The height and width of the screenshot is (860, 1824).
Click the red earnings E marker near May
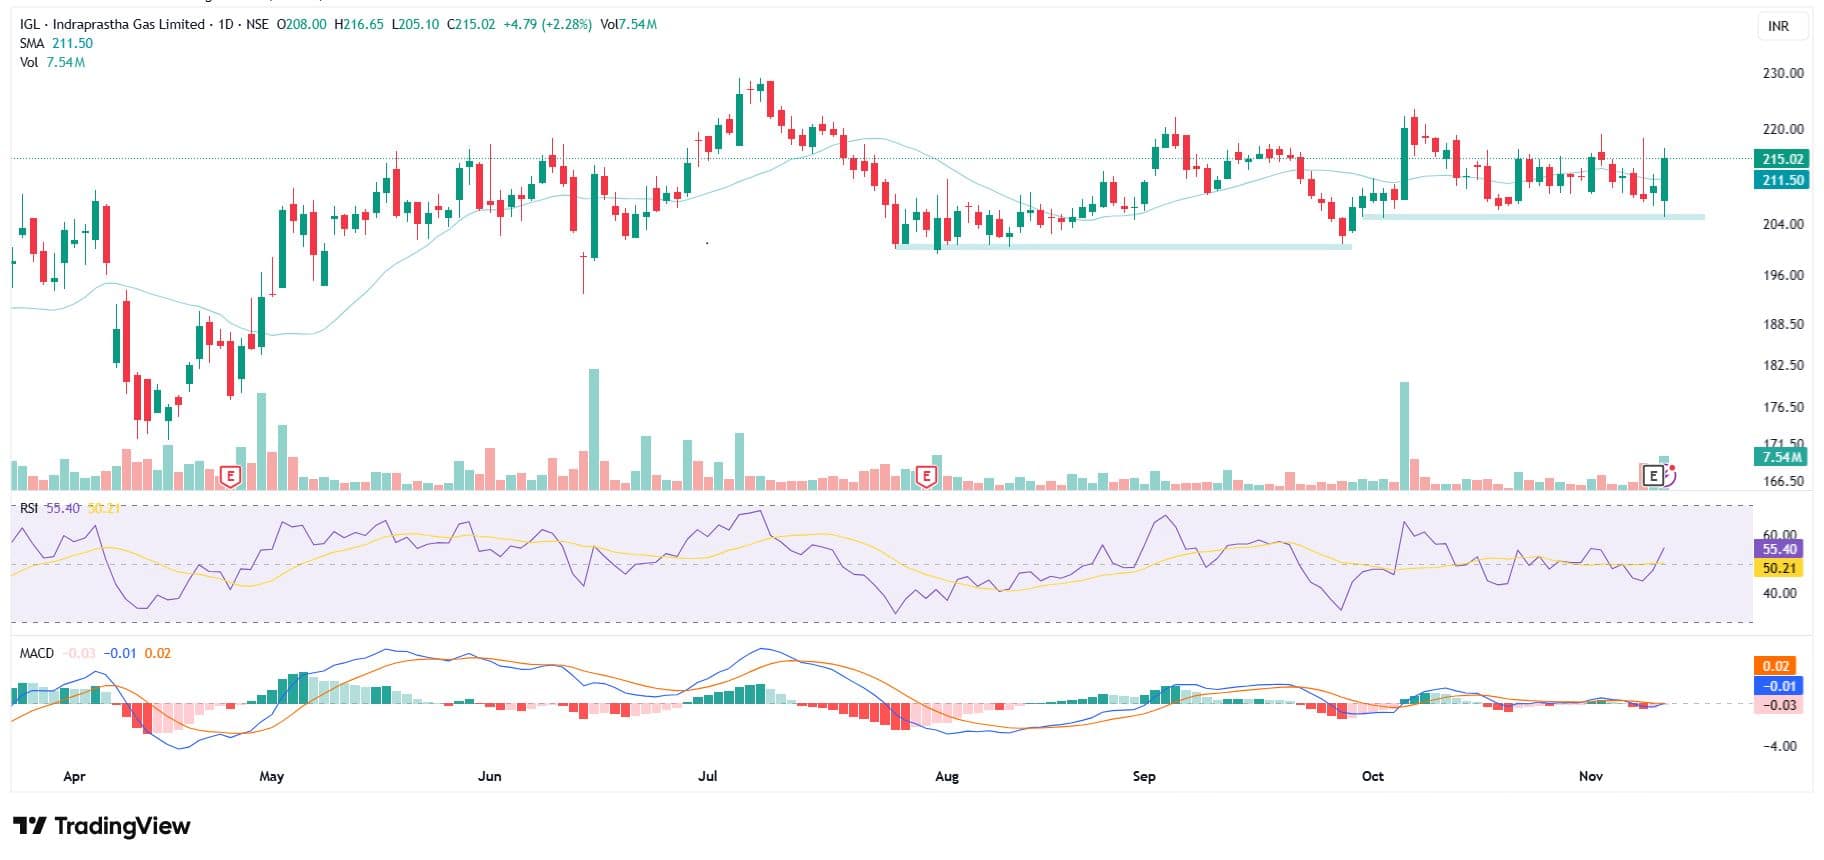pos(230,476)
